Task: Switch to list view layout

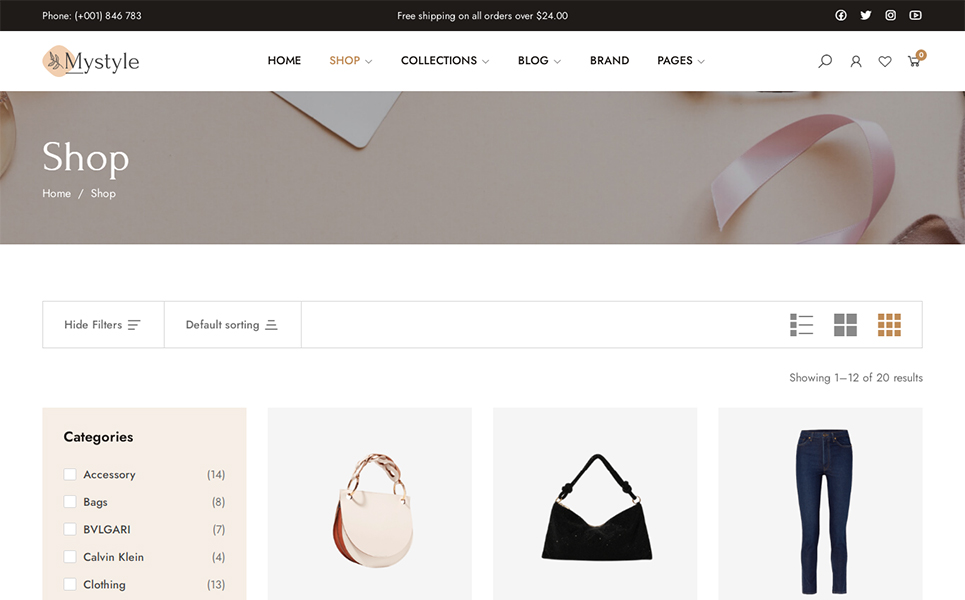Action: point(801,325)
